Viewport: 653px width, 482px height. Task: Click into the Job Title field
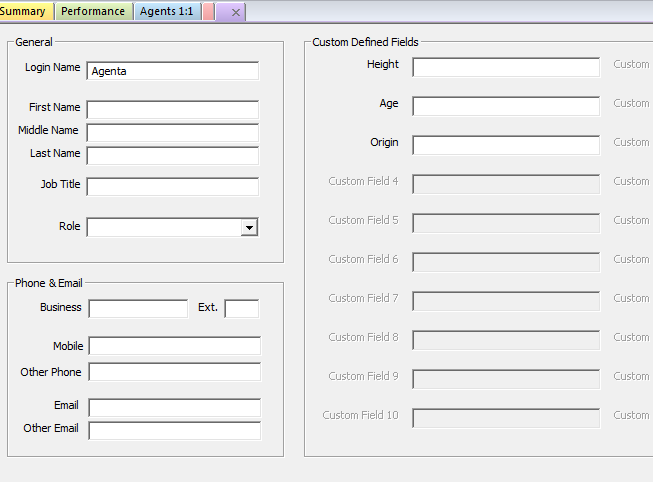pos(172,186)
